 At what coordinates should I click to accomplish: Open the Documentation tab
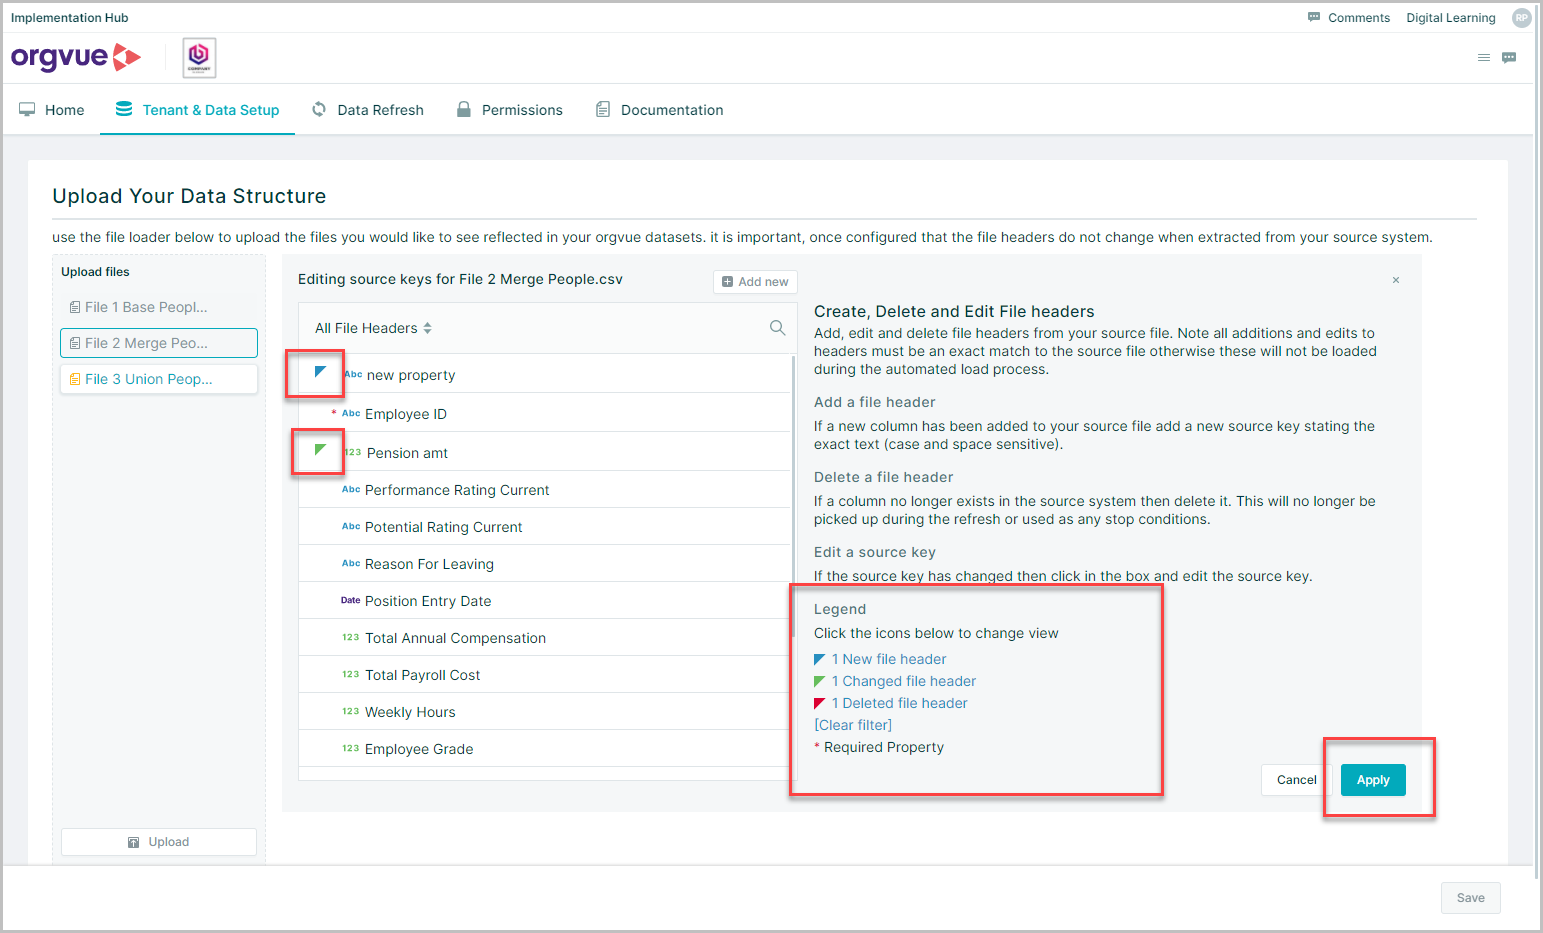660,110
